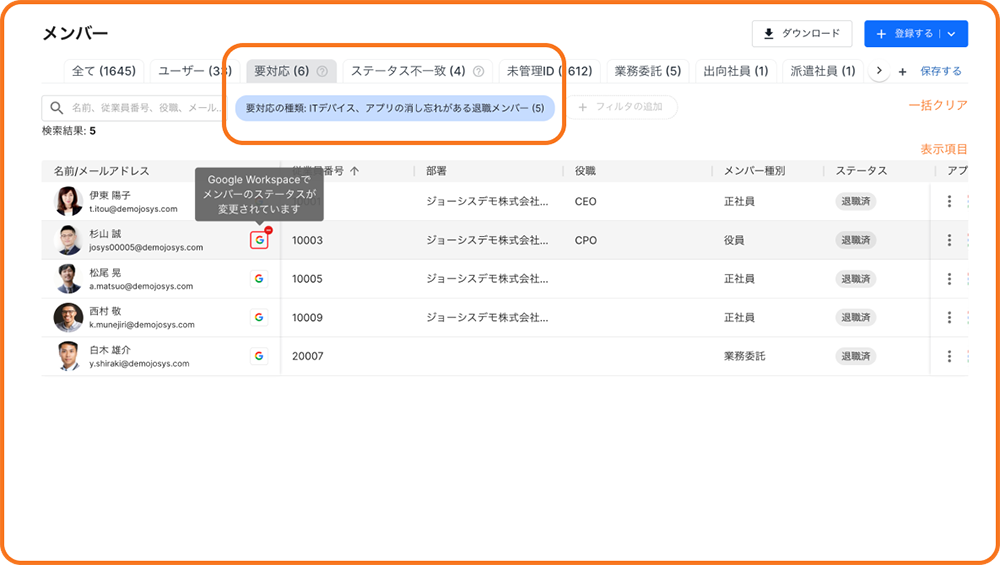The image size is (1000, 565).
Task: Click the 一括クリア link
Action: click(x=937, y=105)
